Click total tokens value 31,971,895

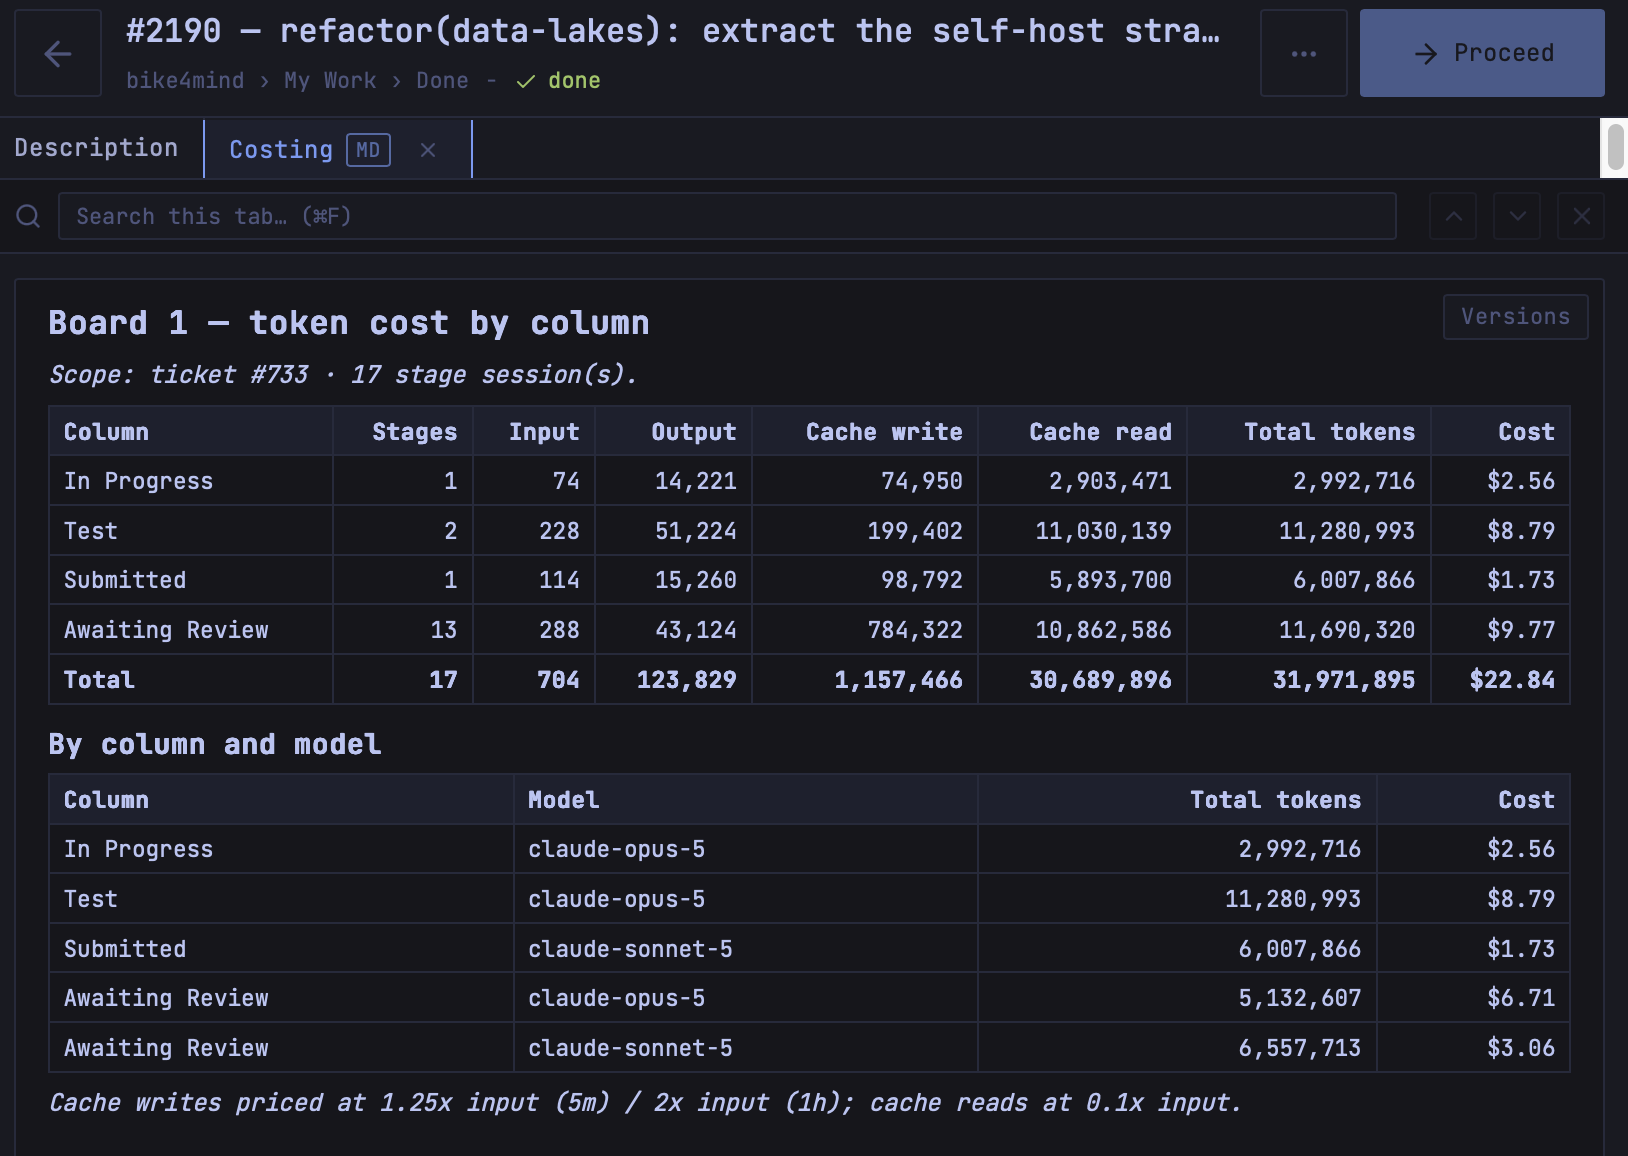[1343, 680]
